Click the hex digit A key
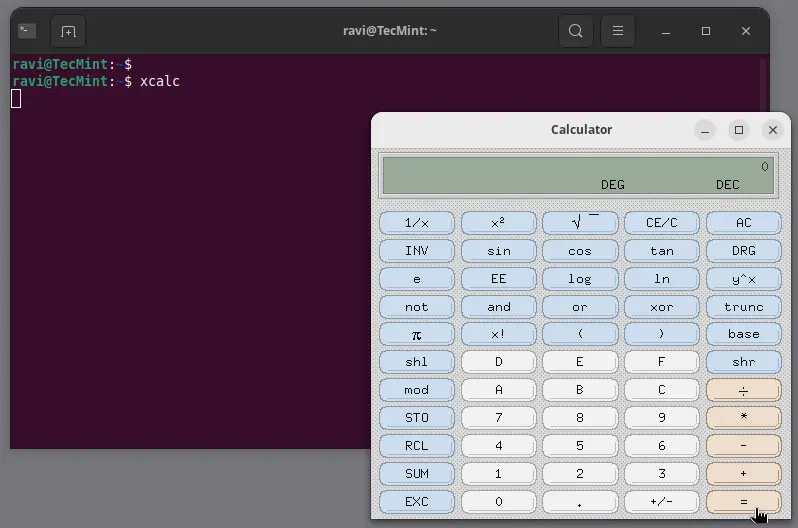 [x=499, y=390]
